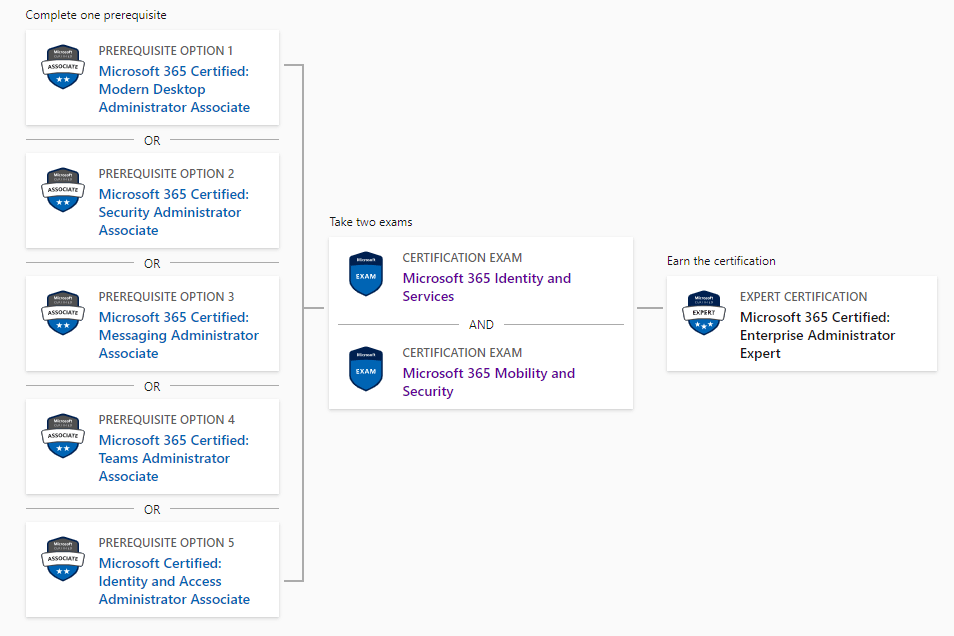Click the 'EXPERT CERTIFICATION' label

803,296
